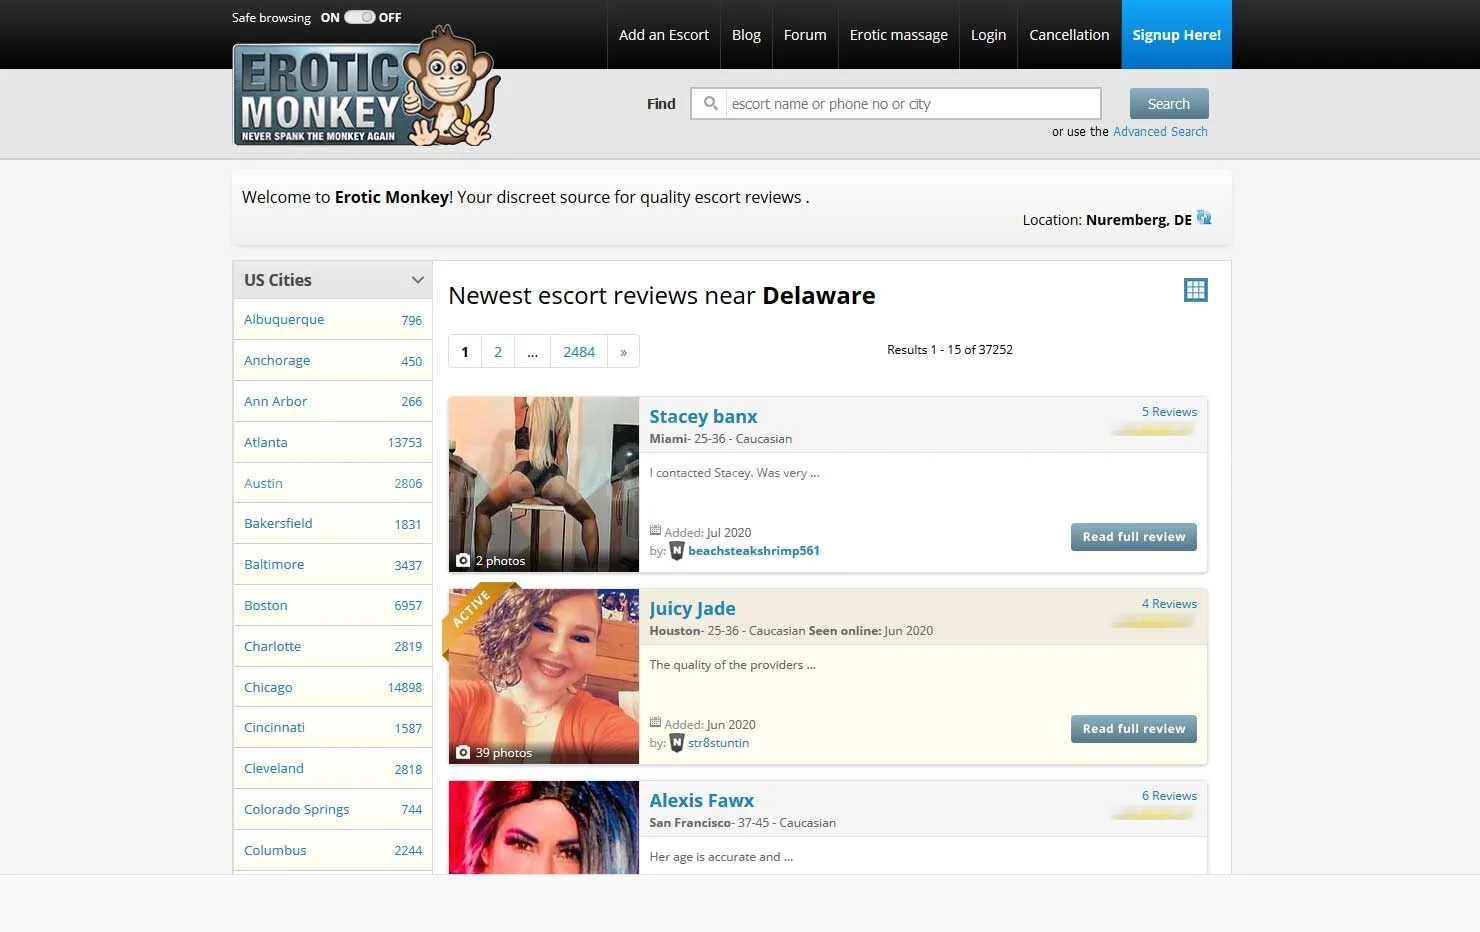Open reviewer beachsteakshrimp561 profile
Screen dimensions: 1480x932
[x=754, y=551]
